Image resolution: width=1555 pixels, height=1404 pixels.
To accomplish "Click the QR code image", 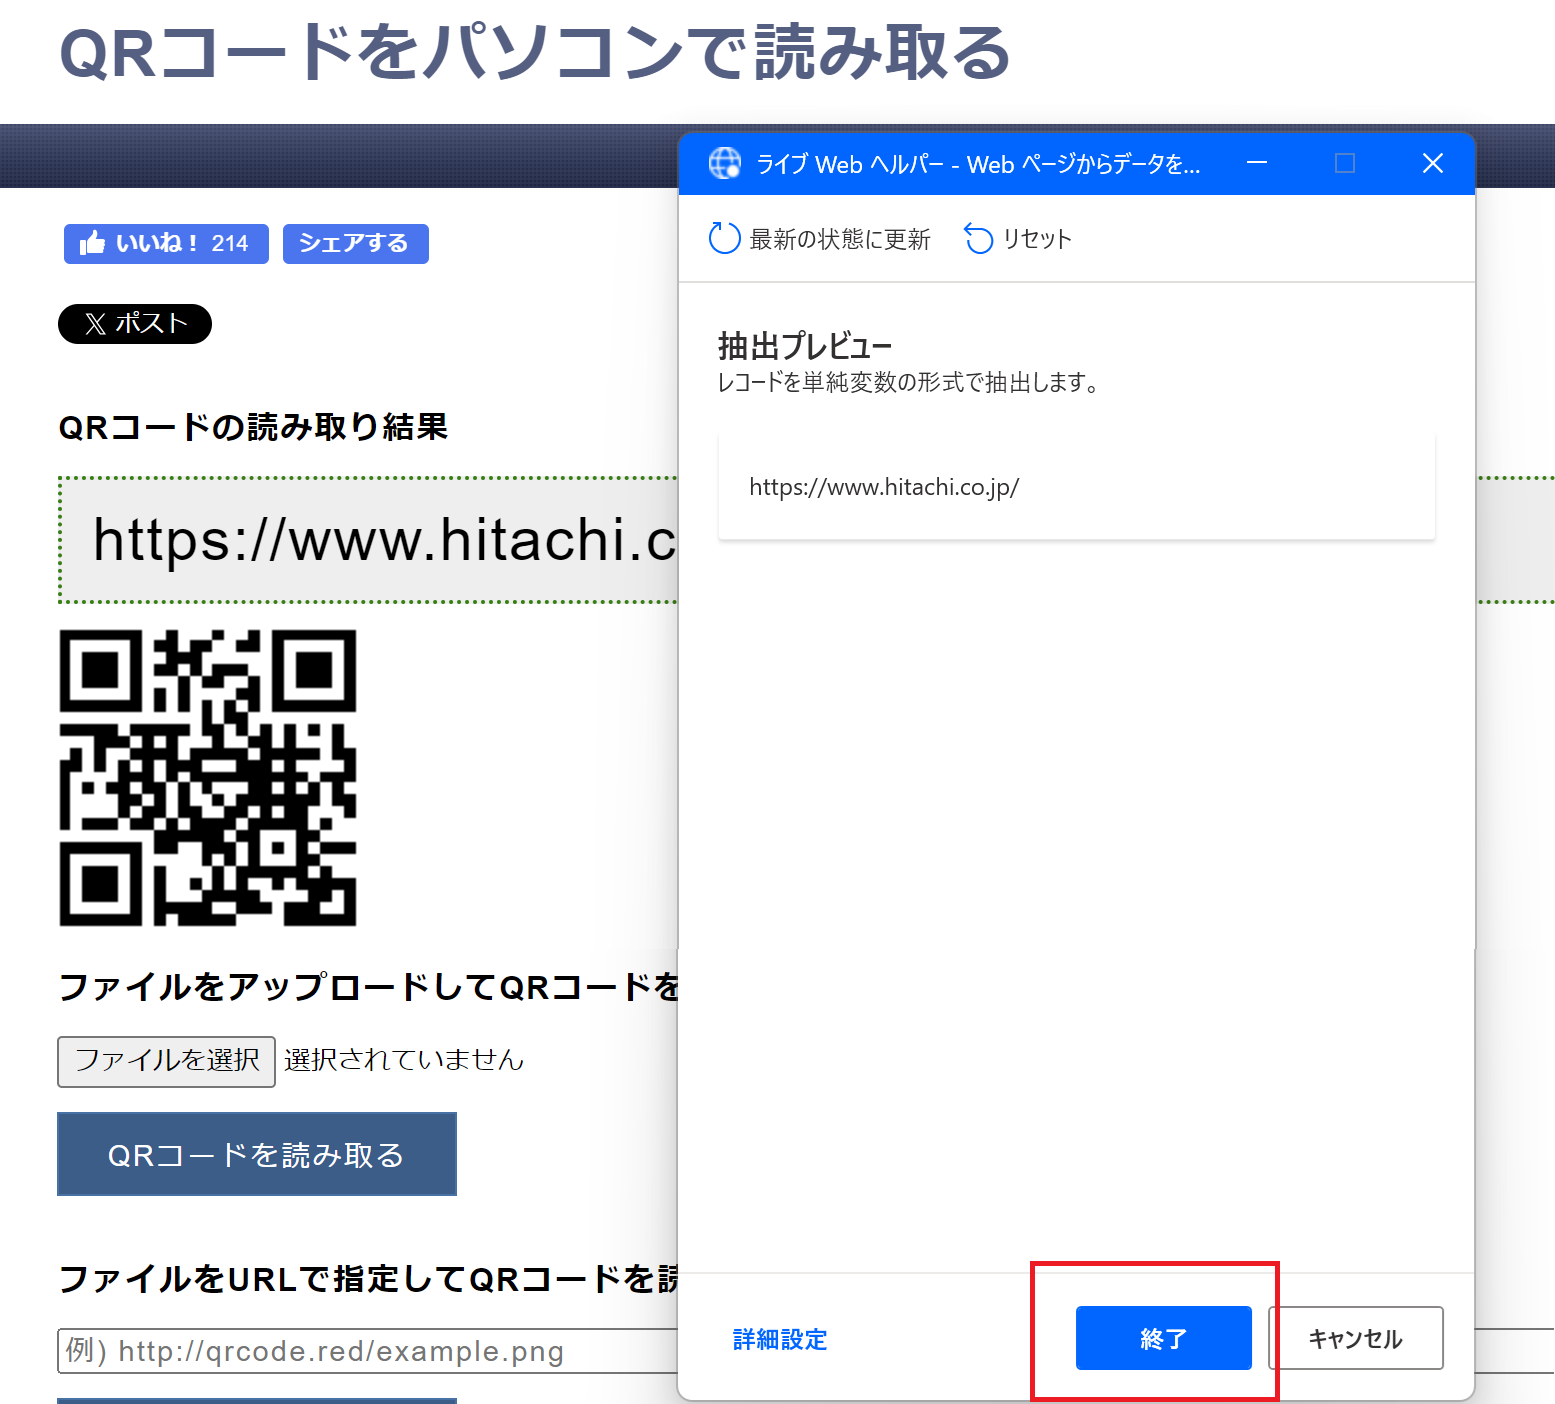I will (209, 779).
